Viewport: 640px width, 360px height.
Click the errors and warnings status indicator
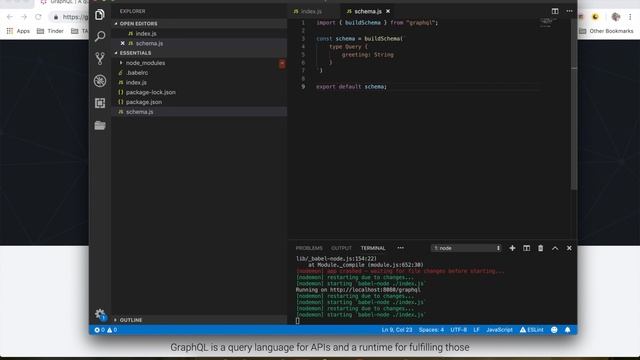click(x=106, y=330)
